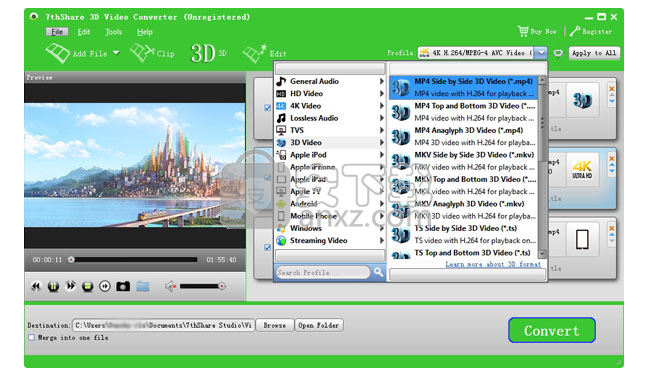
Task: Remove the second file with orange X
Action: pyautogui.click(x=612, y=159)
